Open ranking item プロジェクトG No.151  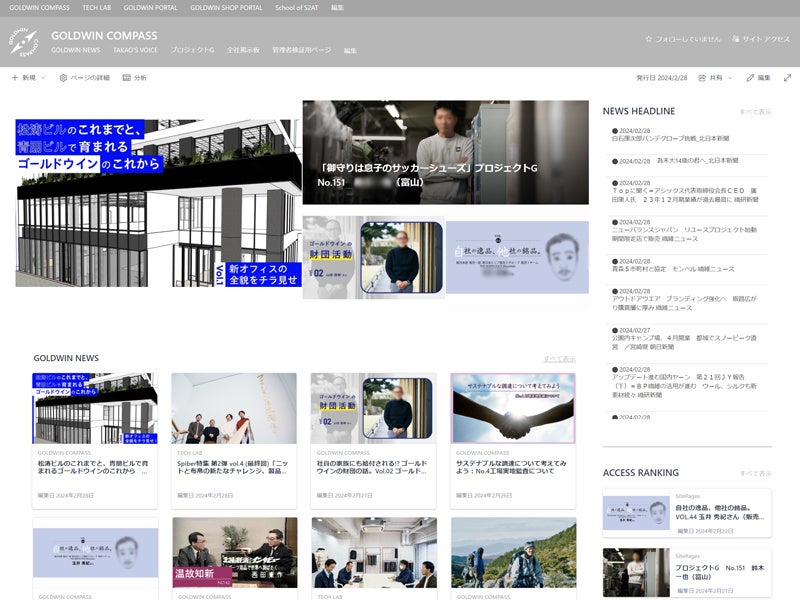687,573
